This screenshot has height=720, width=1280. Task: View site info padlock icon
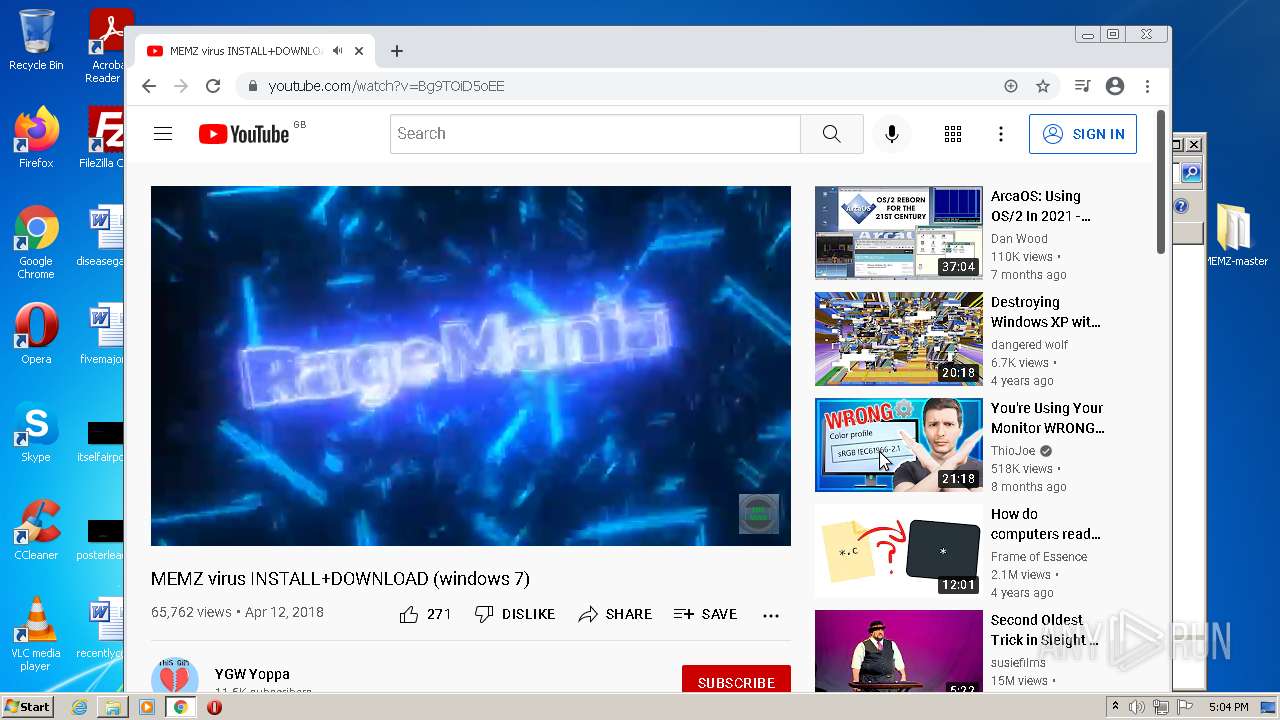[x=253, y=86]
